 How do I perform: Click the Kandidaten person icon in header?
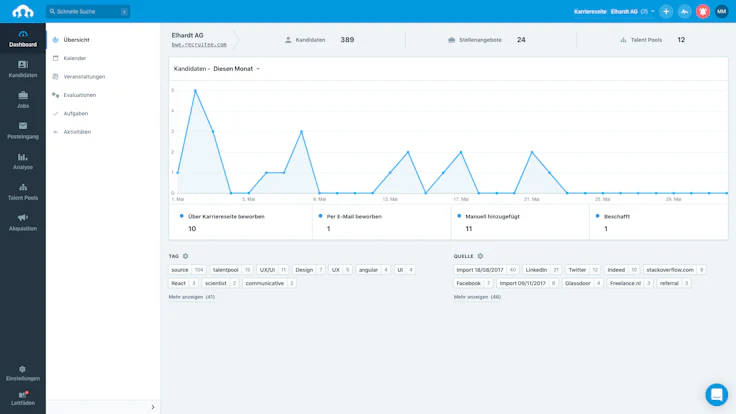pyautogui.click(x=288, y=40)
